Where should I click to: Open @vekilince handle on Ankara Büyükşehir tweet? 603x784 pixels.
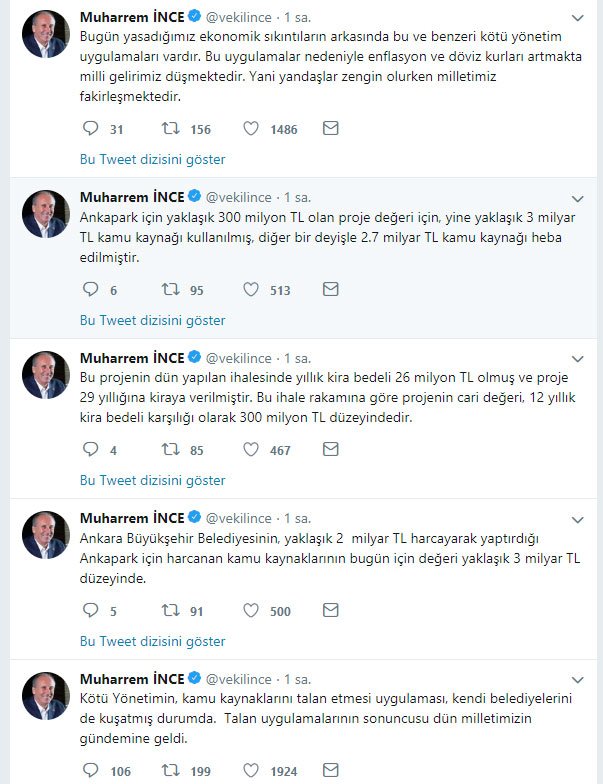(238, 518)
